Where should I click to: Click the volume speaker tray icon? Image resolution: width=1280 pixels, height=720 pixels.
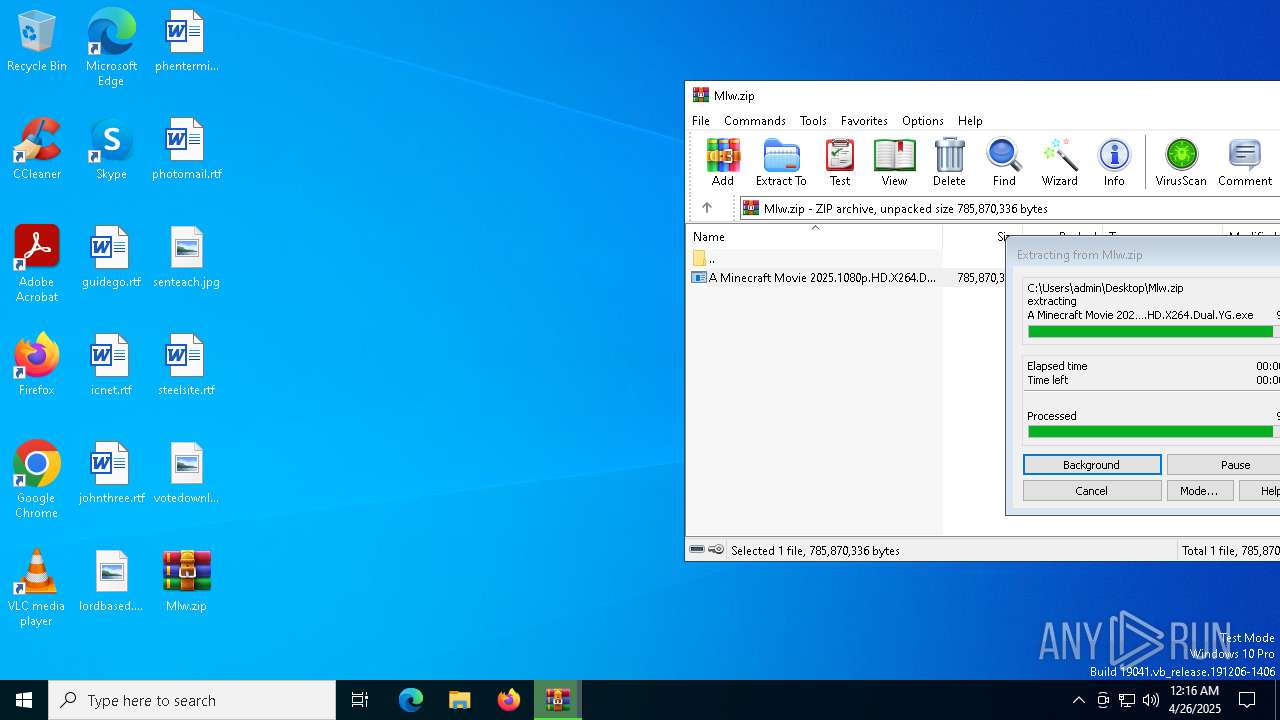[x=1151, y=700]
